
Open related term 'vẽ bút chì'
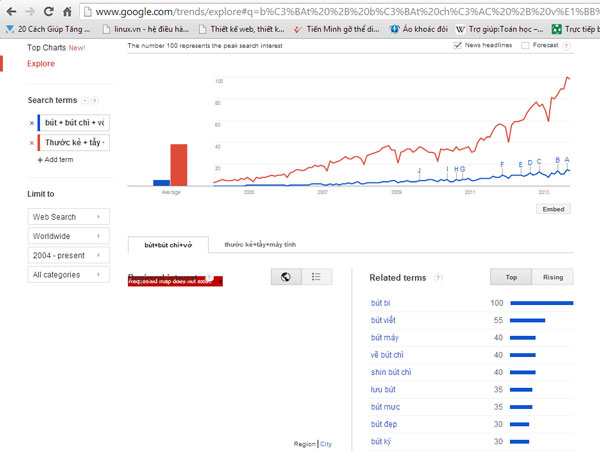click(x=387, y=355)
